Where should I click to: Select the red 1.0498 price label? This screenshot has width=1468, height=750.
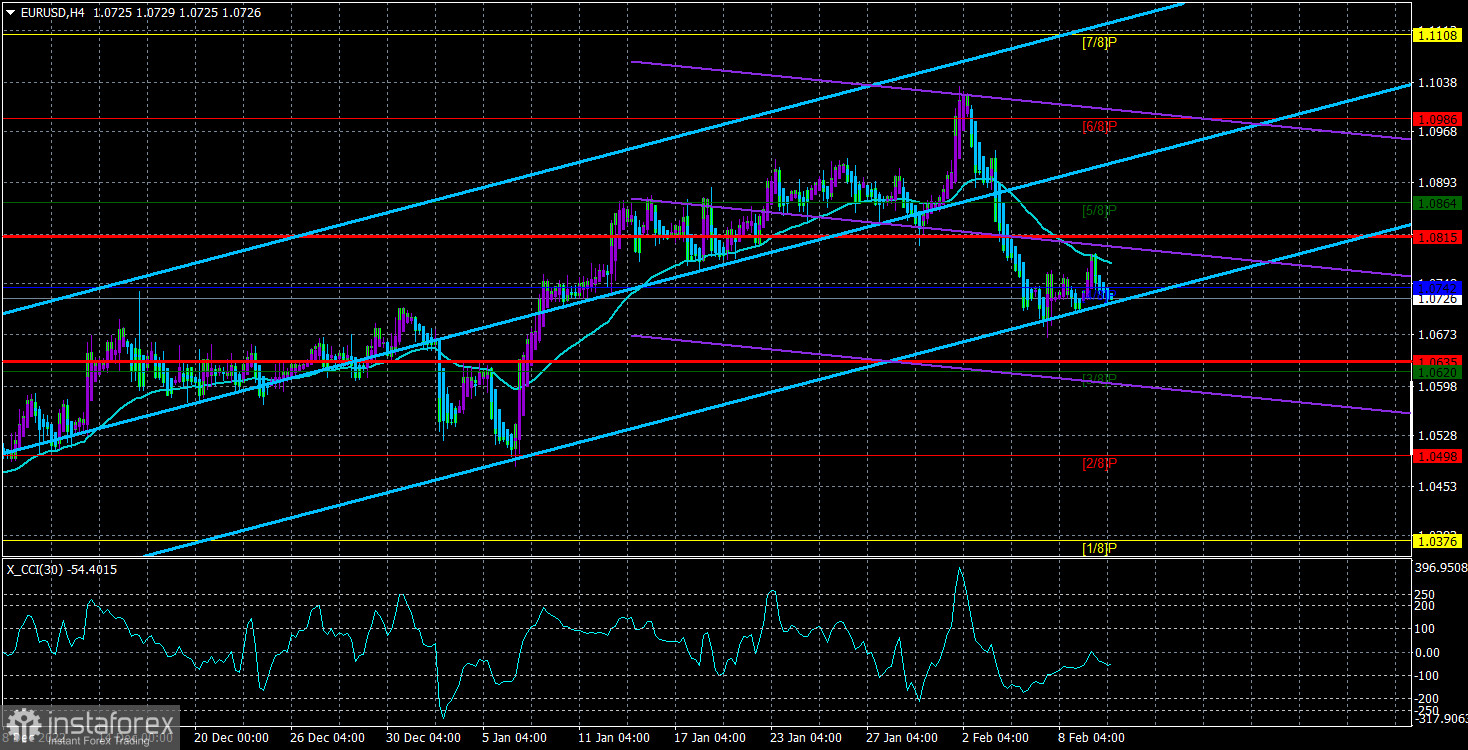pos(1437,456)
